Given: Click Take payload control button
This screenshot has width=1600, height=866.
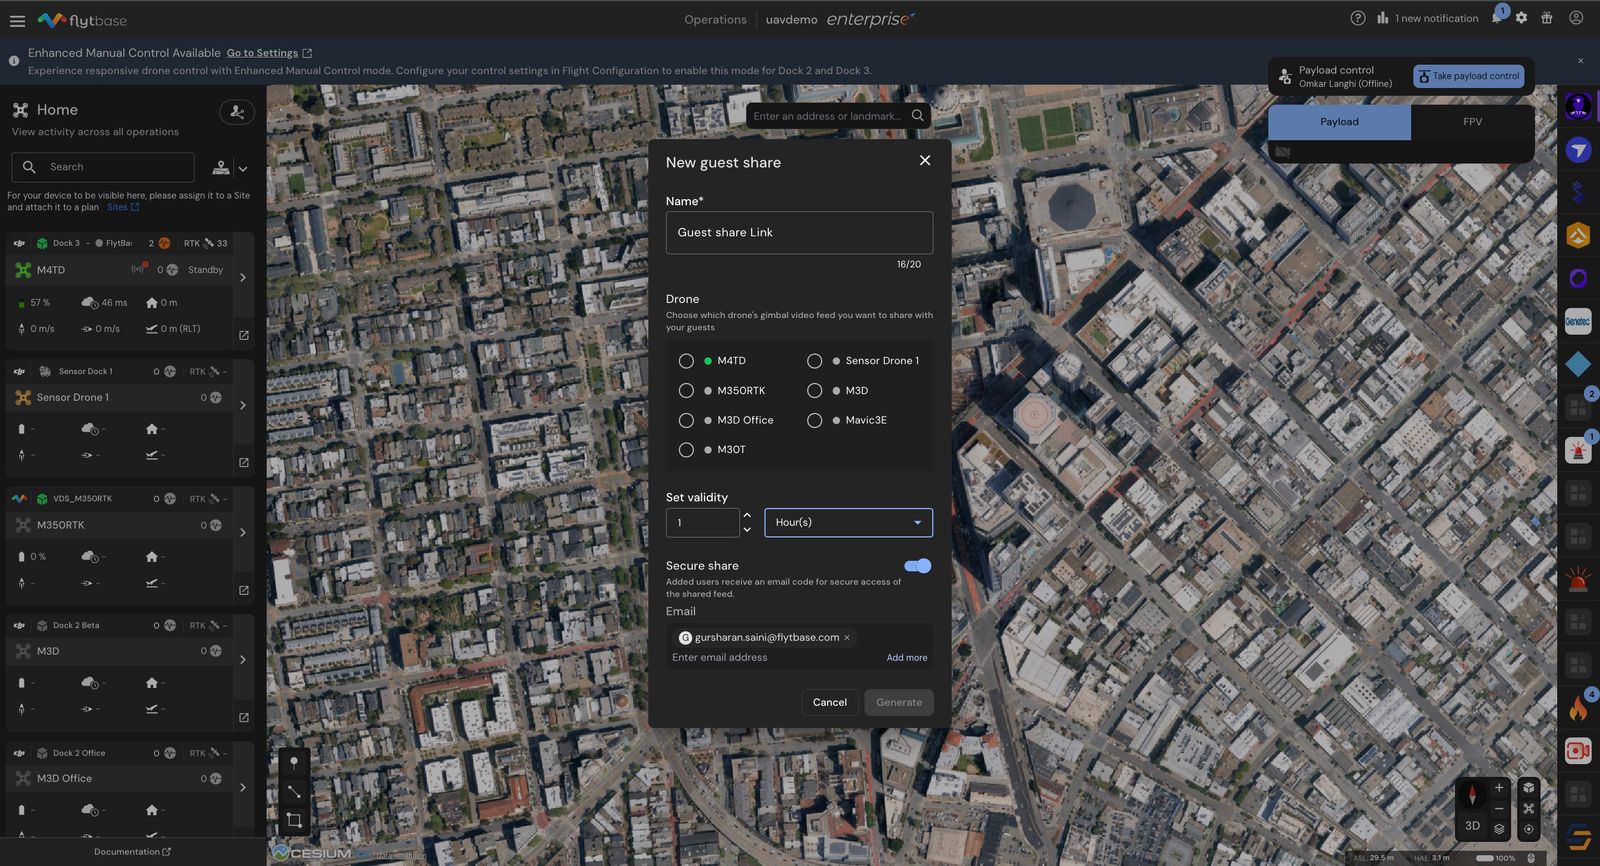Looking at the screenshot, I should tap(1469, 76).
